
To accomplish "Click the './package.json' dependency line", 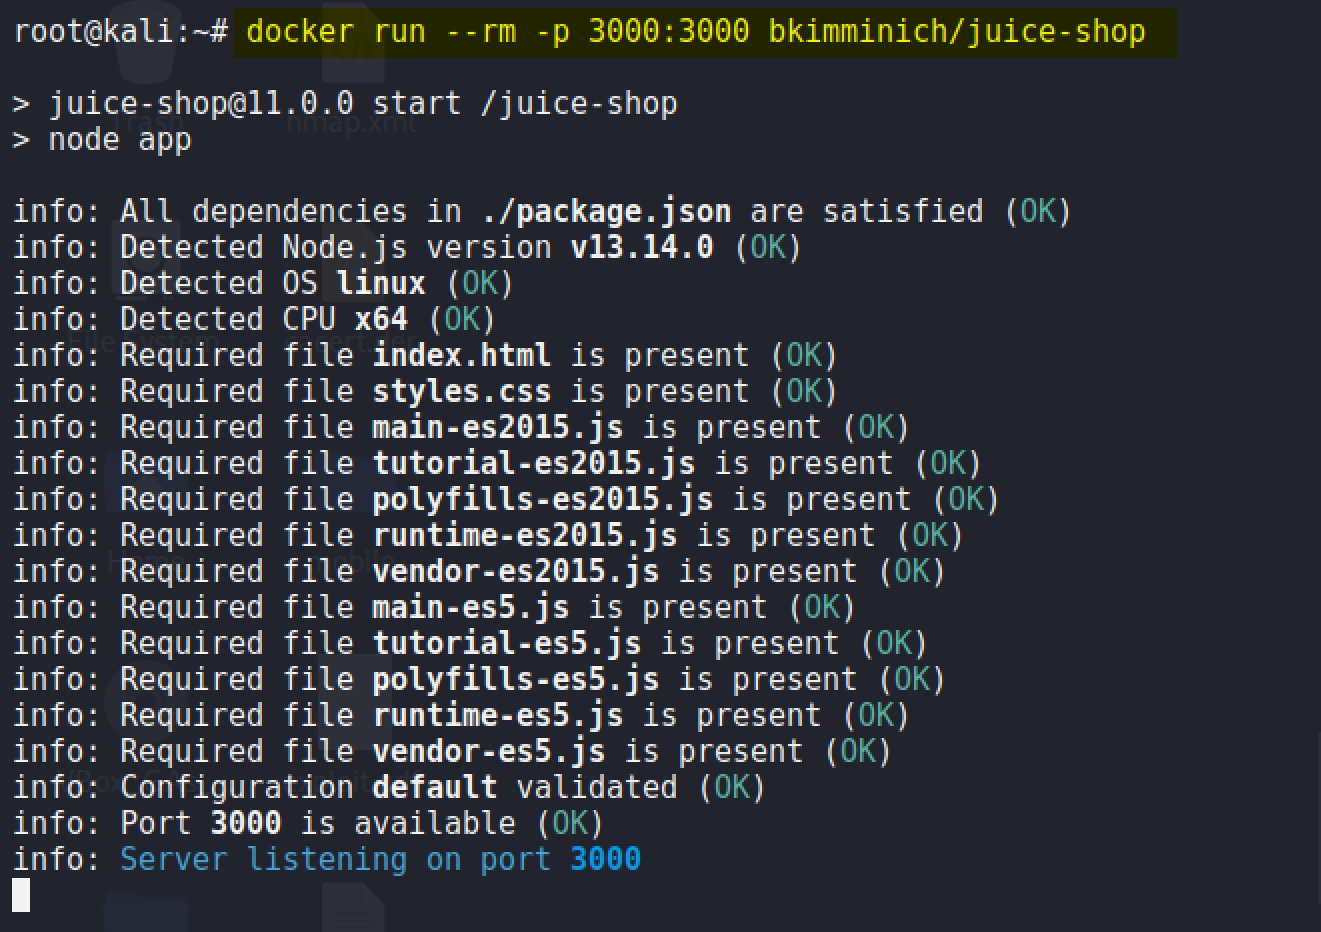I will click(x=542, y=212).
